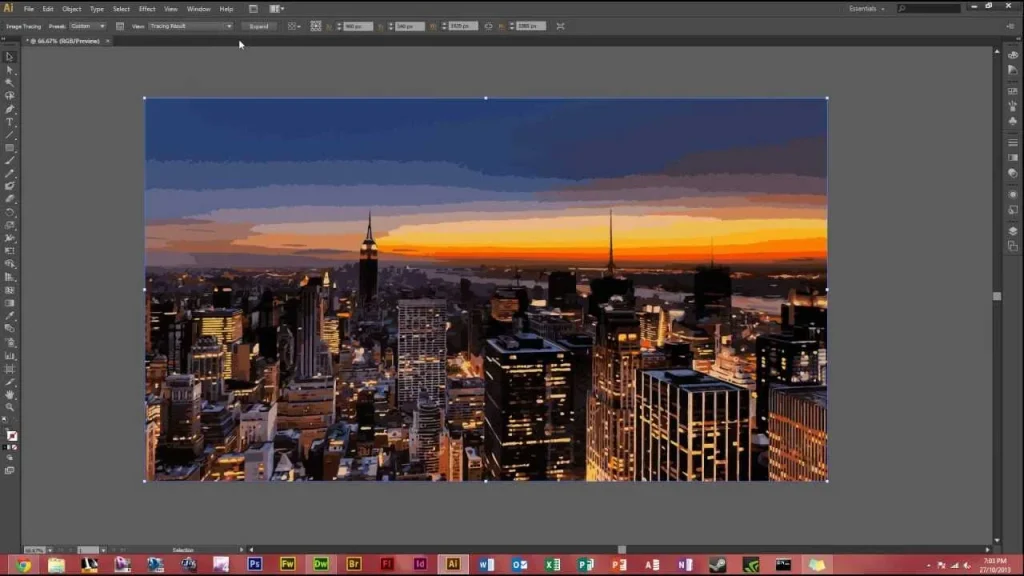Open the Preset dropdown showing Custom

(88, 26)
